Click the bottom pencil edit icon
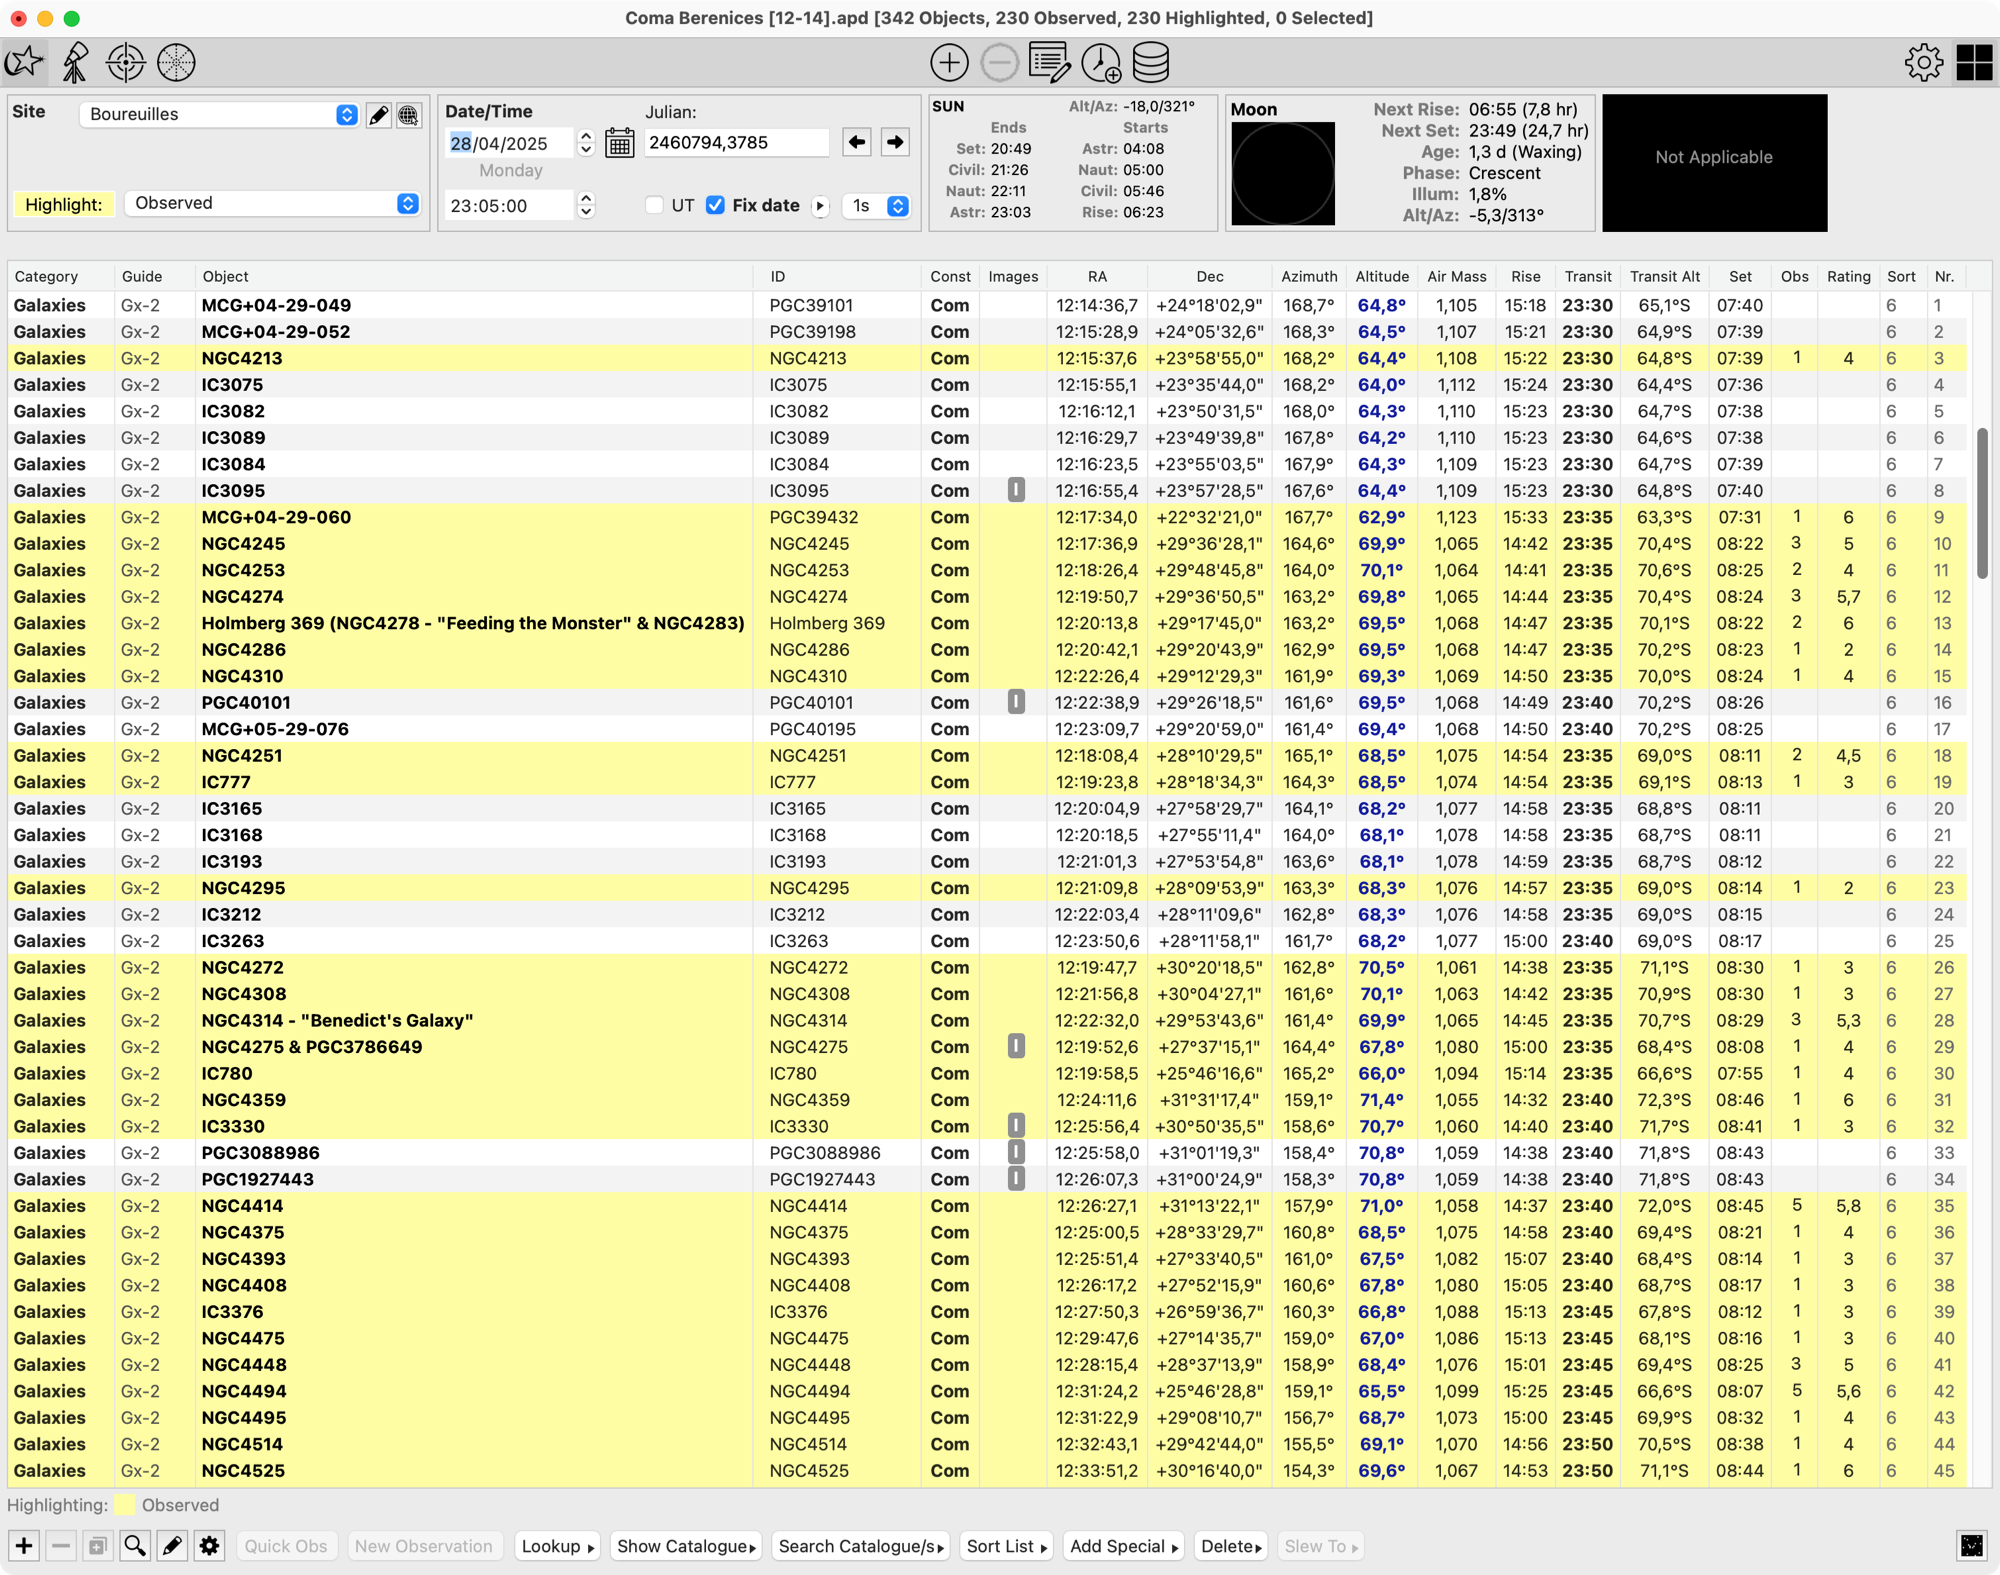 [172, 1546]
